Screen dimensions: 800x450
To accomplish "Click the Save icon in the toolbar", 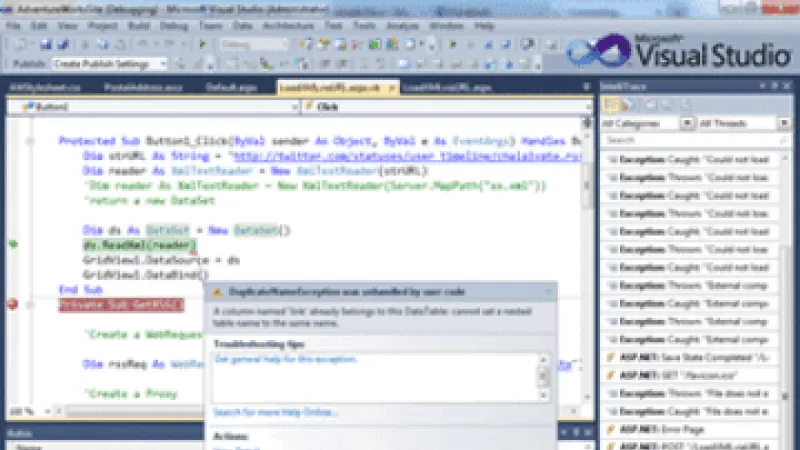I will pyautogui.click(x=46, y=45).
